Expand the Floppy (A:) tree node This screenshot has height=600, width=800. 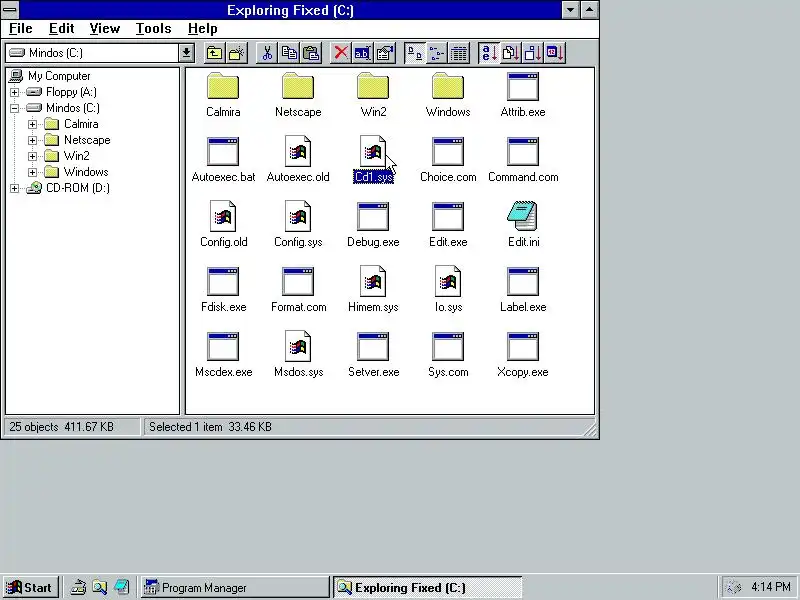pyautogui.click(x=14, y=92)
